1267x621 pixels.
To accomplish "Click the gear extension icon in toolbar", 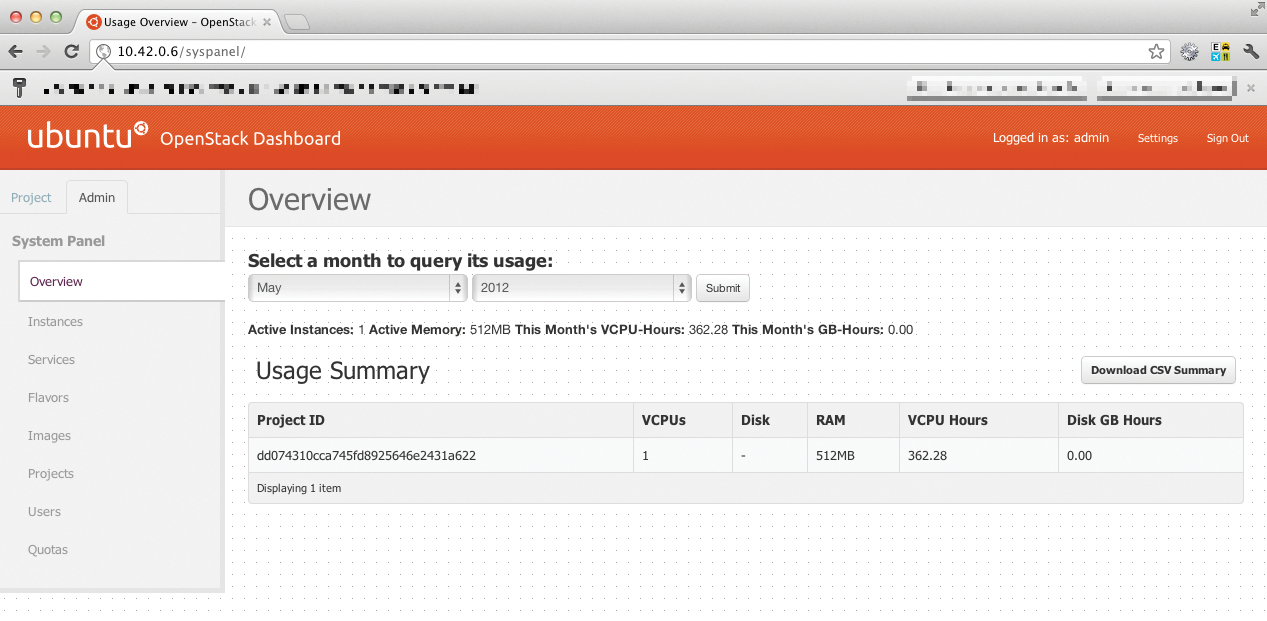I will coord(1189,51).
